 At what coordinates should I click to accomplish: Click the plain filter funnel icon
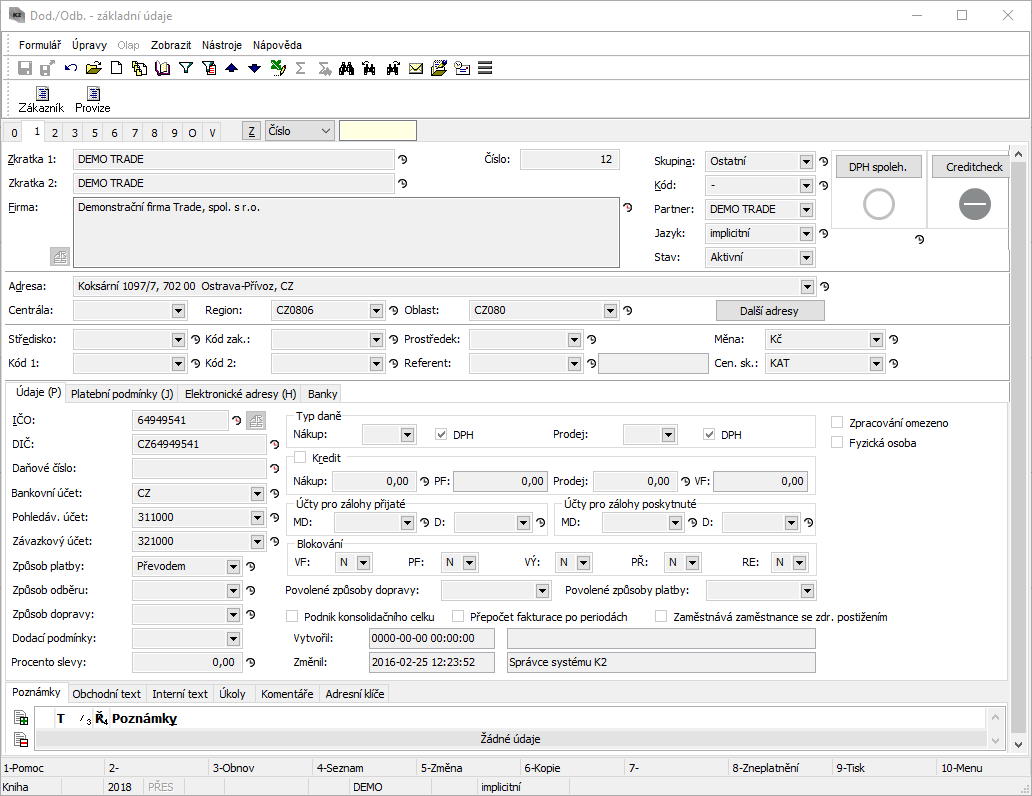tap(186, 68)
